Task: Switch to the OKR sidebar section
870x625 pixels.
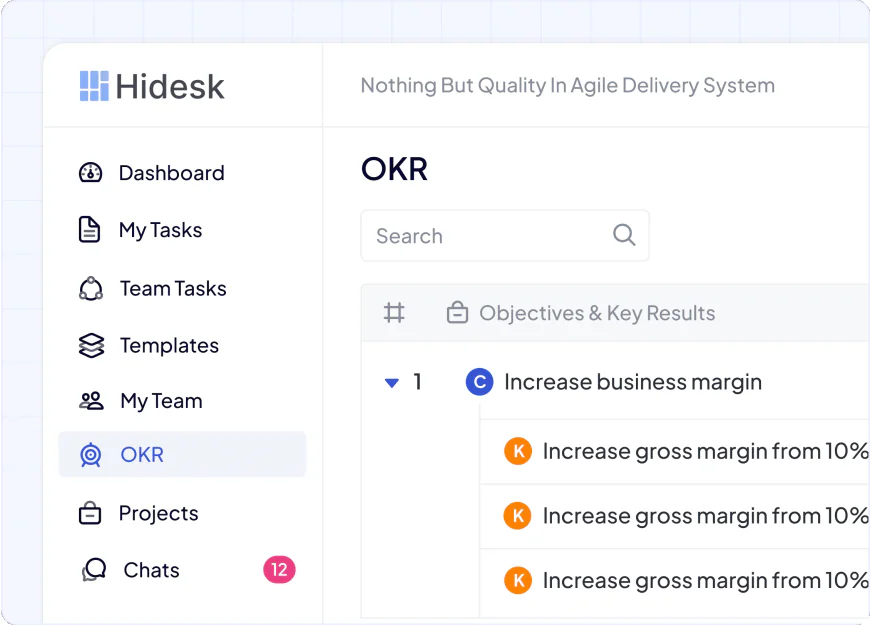Action: pos(142,454)
